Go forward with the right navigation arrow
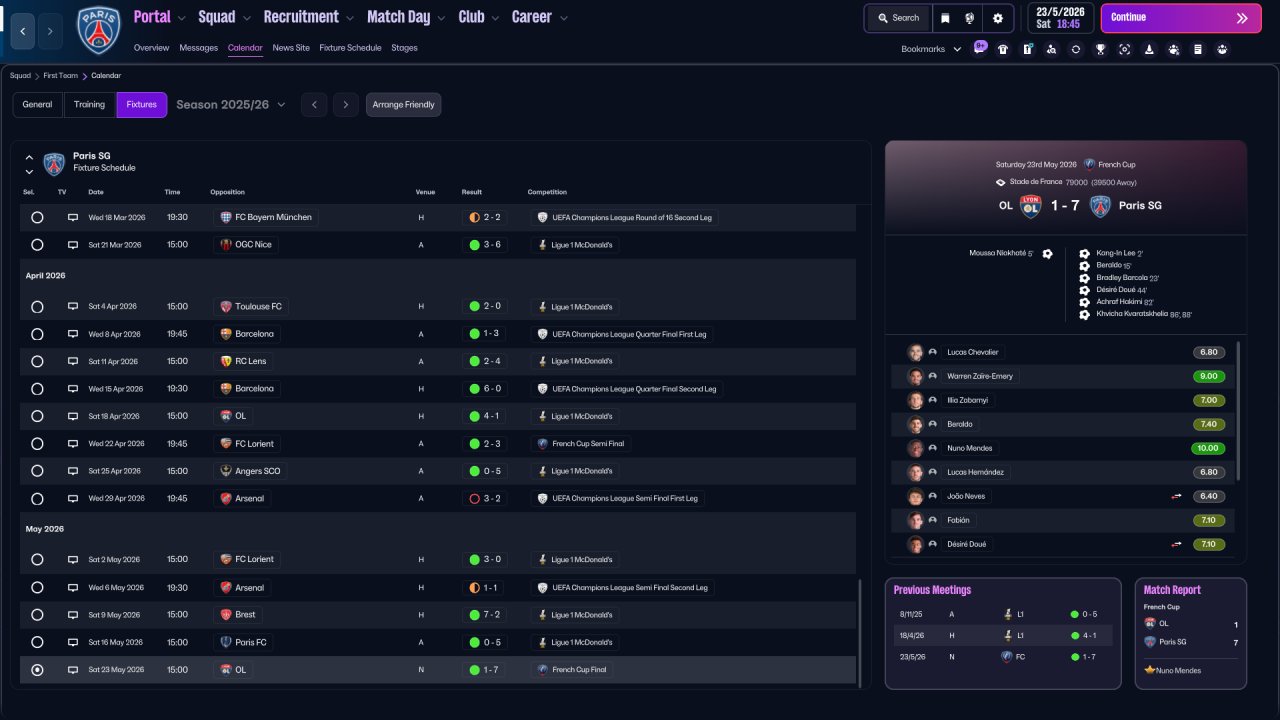This screenshot has width=1280, height=720. click(x=50, y=31)
